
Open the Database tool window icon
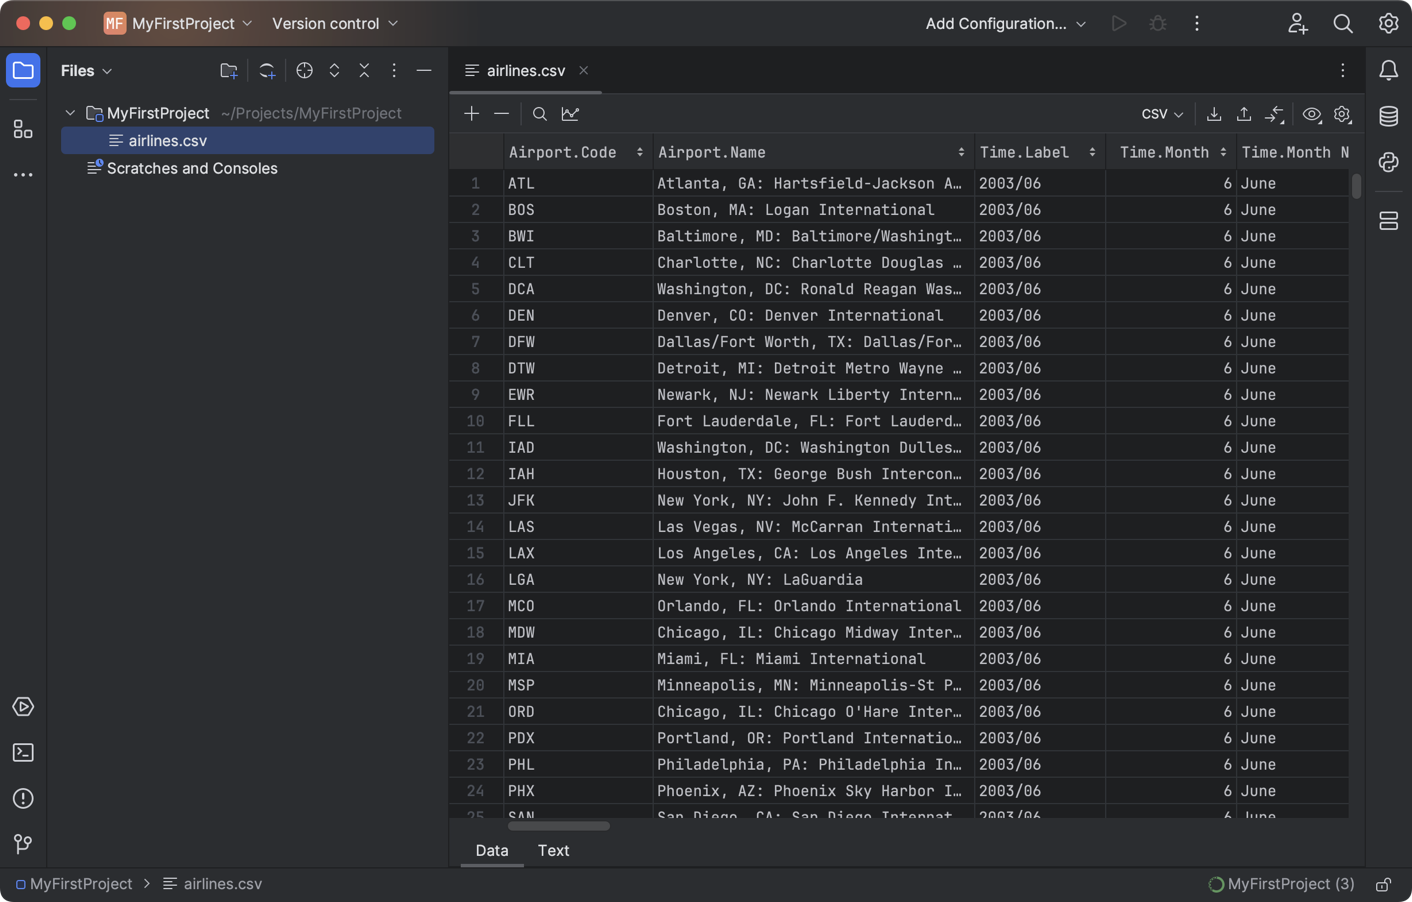tap(1388, 116)
